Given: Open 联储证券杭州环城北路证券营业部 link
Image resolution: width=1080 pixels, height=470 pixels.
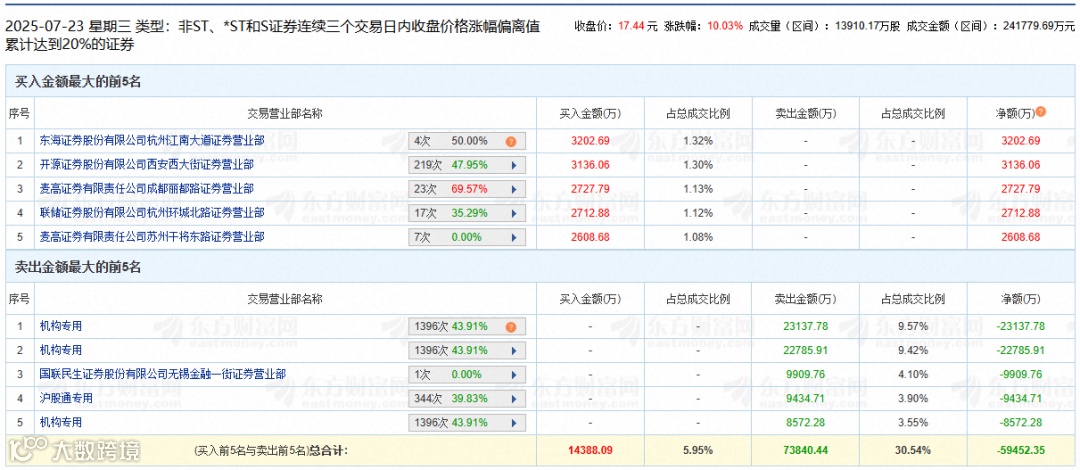Looking at the screenshot, I should pyautogui.click(x=152, y=212).
